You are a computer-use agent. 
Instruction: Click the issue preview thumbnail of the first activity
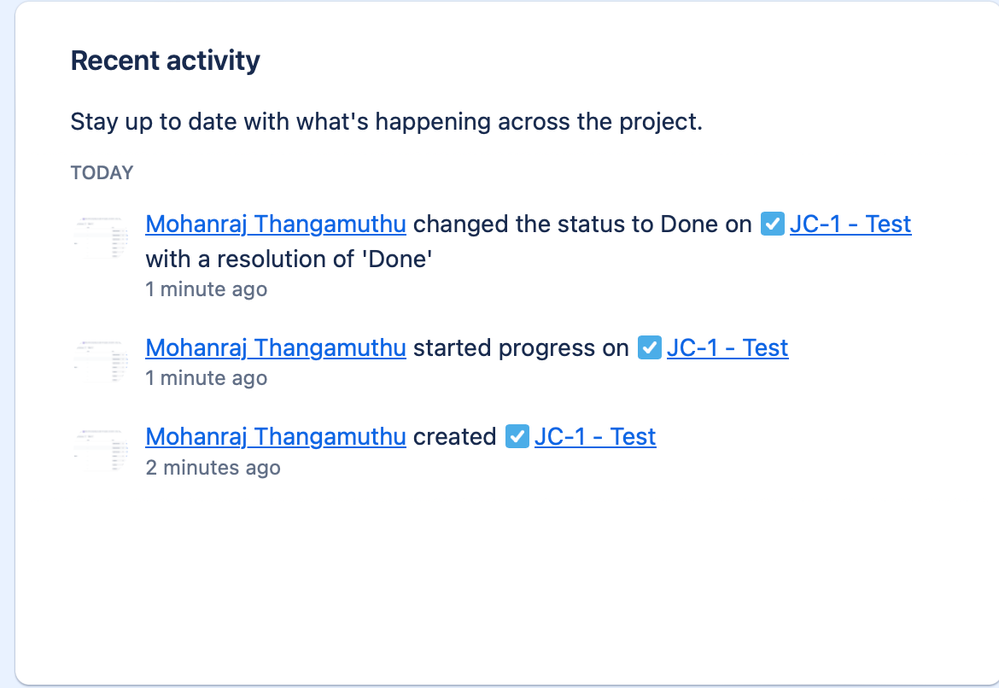click(100, 238)
